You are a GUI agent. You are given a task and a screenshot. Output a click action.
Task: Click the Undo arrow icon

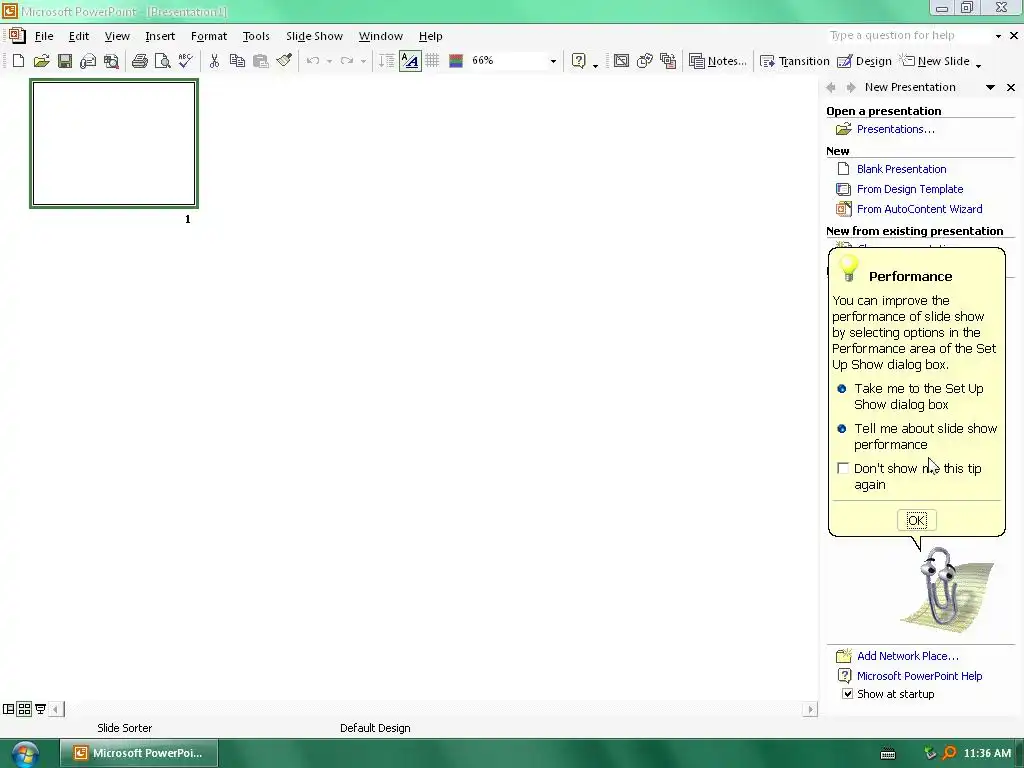coord(313,61)
